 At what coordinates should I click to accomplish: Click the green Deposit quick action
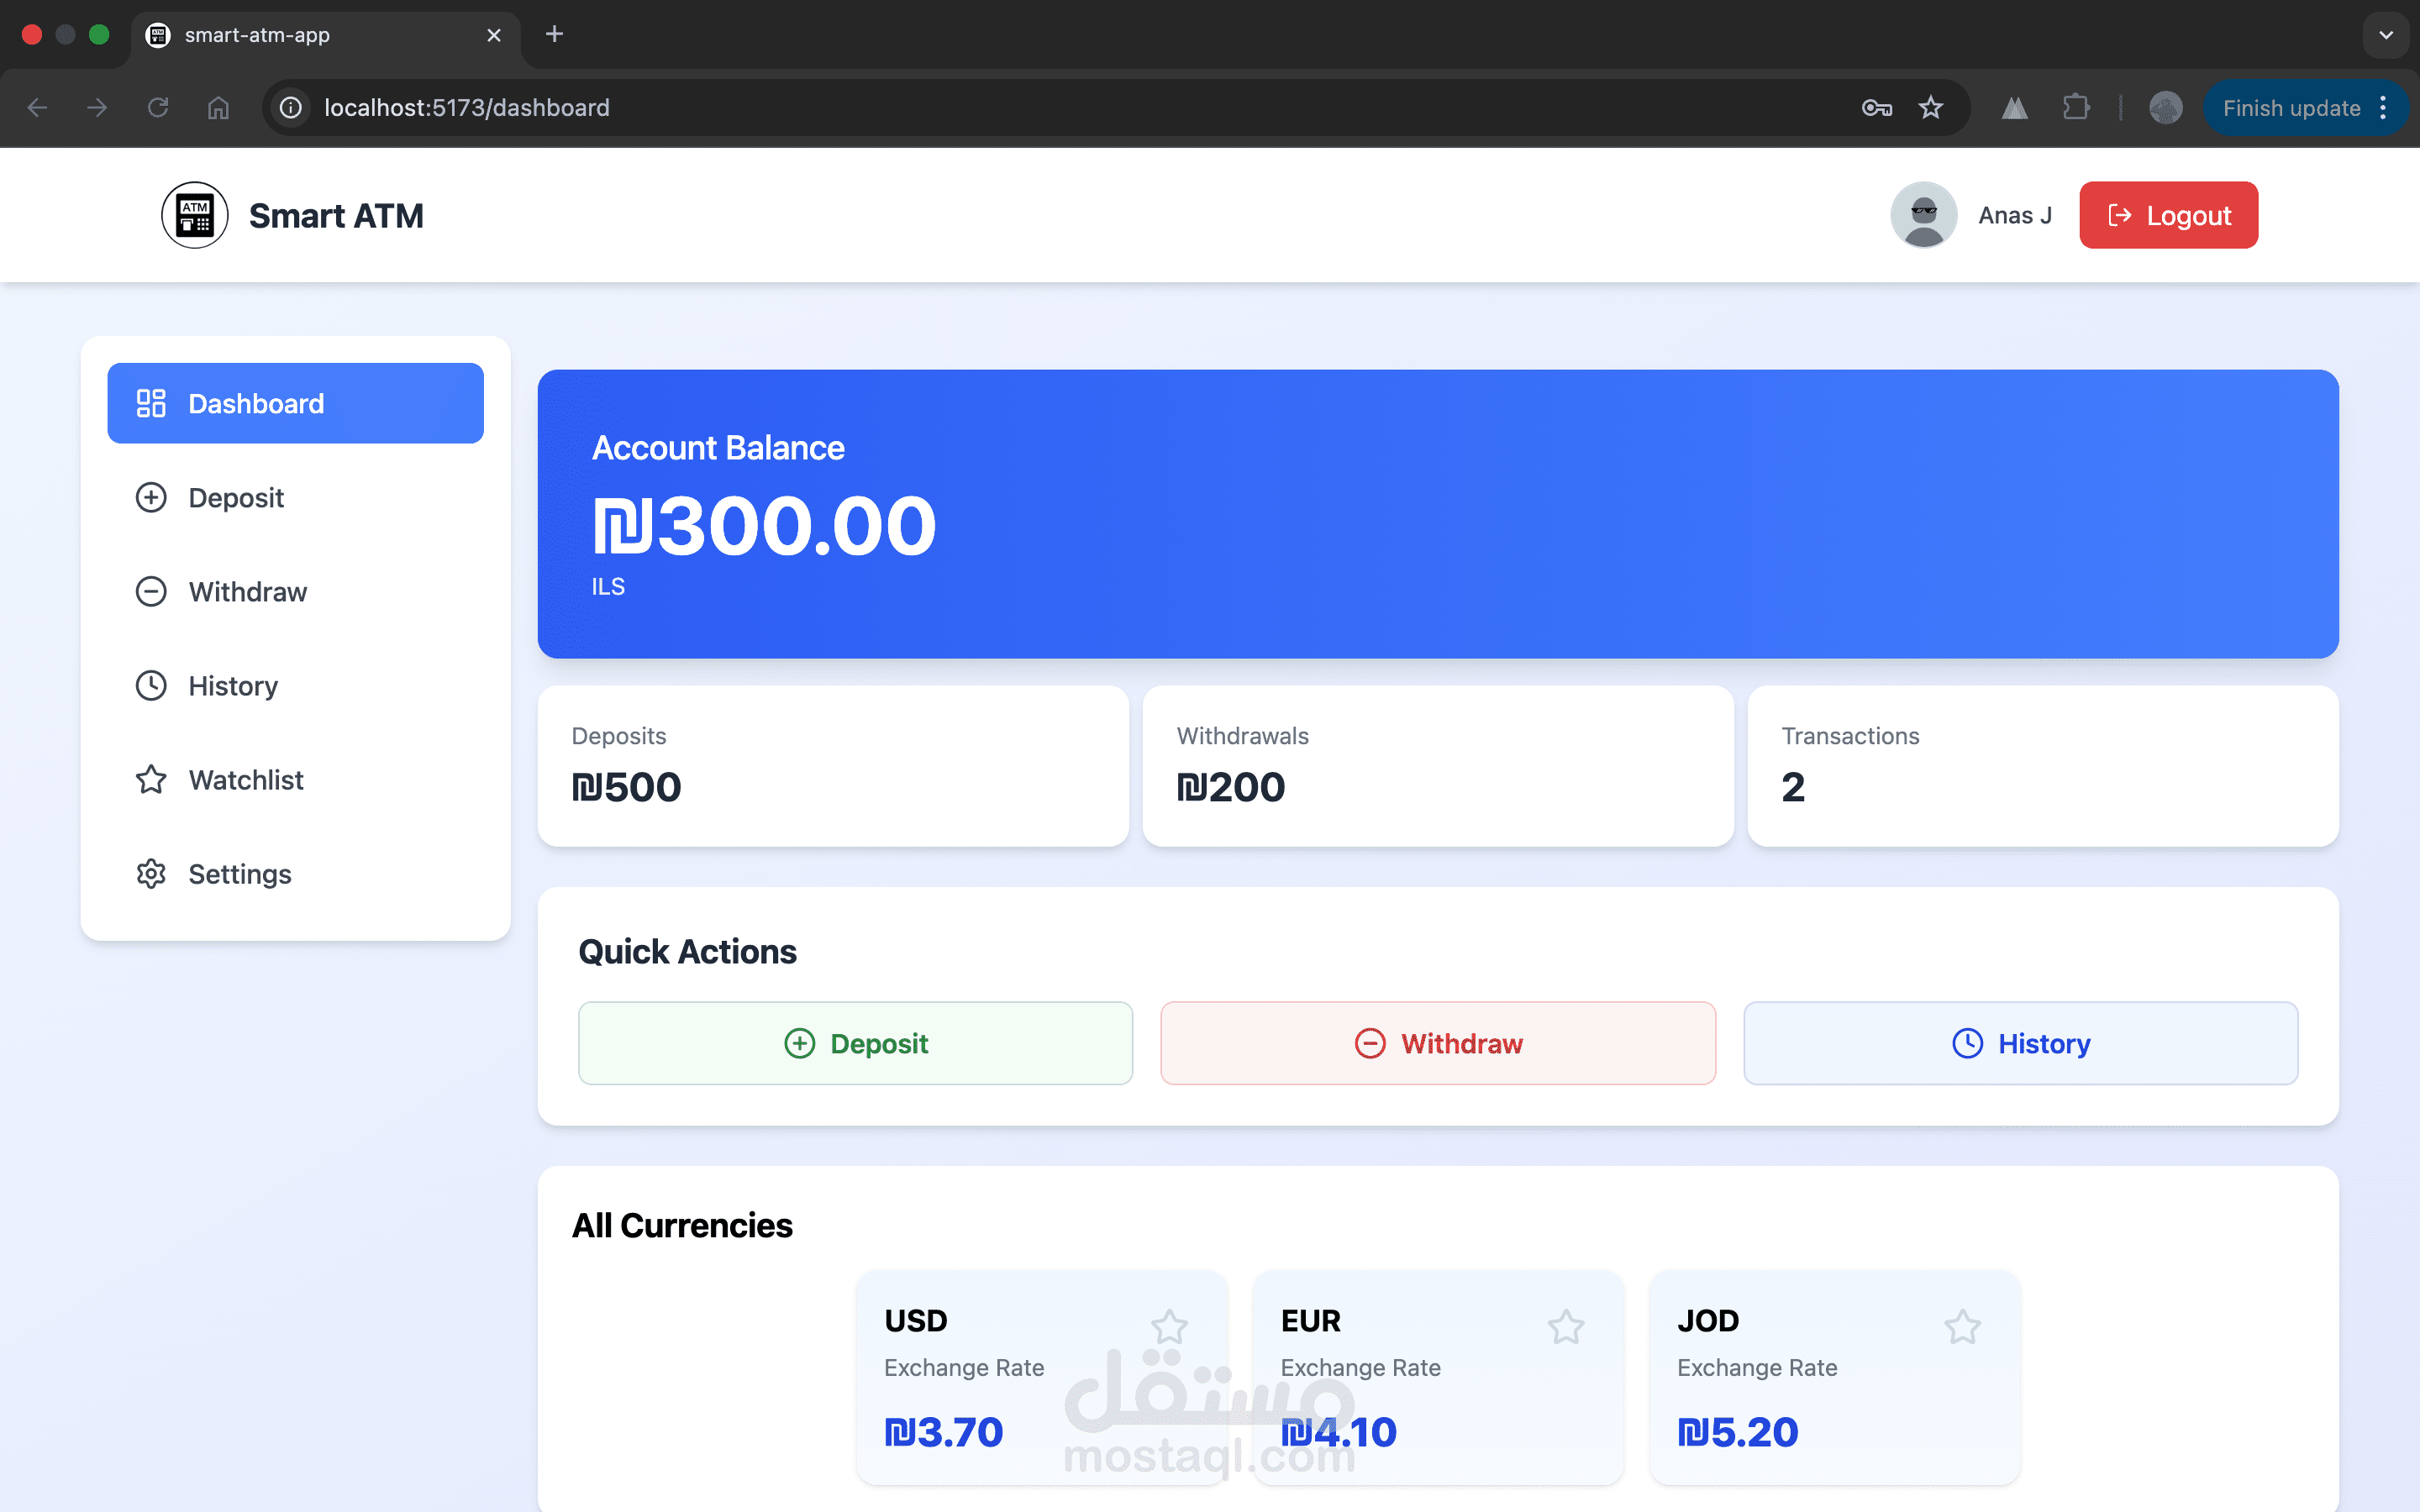[x=855, y=1043]
